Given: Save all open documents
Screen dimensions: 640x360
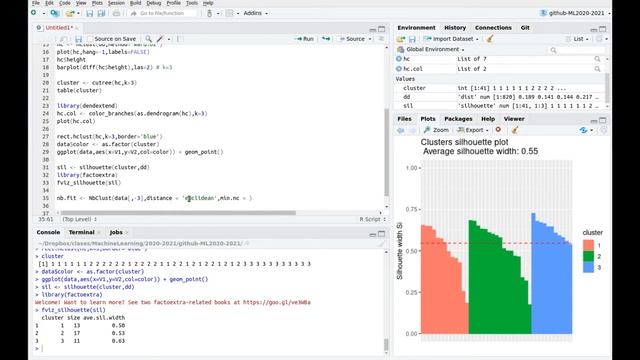Looking at the screenshot, I should pyautogui.click(x=101, y=13).
